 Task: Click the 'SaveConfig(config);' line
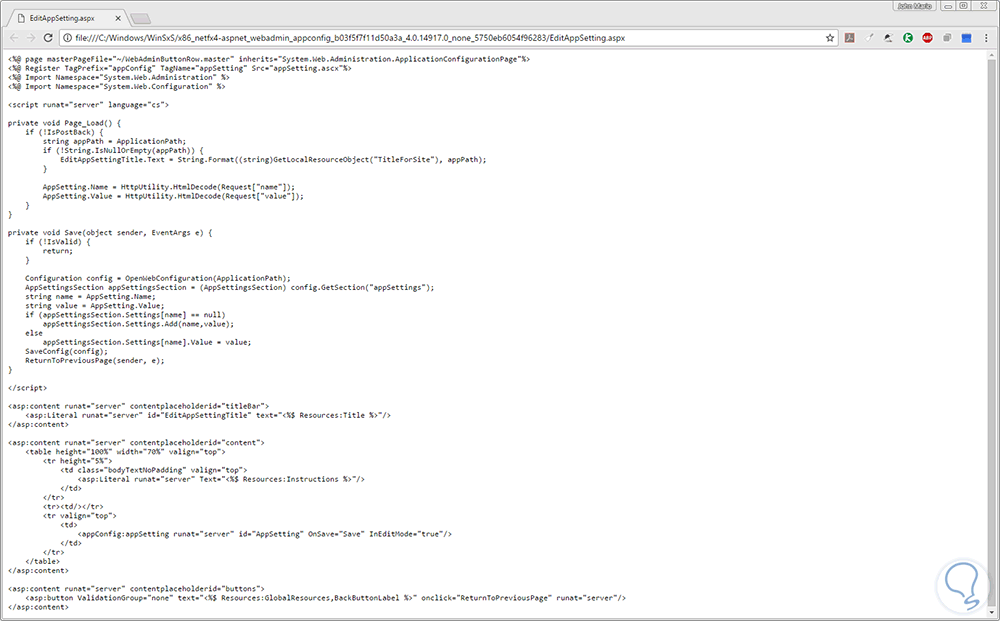[66, 351]
